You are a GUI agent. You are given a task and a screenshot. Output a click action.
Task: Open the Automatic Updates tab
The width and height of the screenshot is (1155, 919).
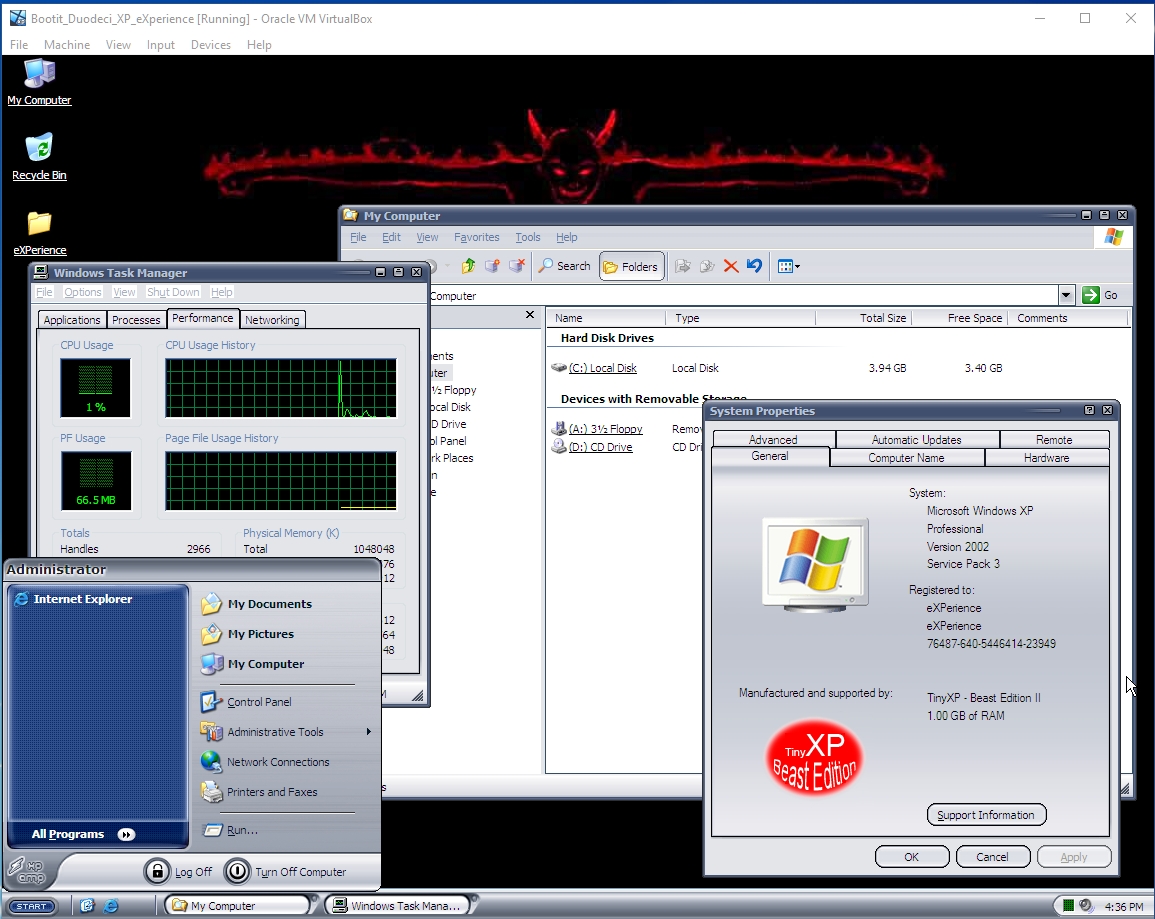(917, 440)
